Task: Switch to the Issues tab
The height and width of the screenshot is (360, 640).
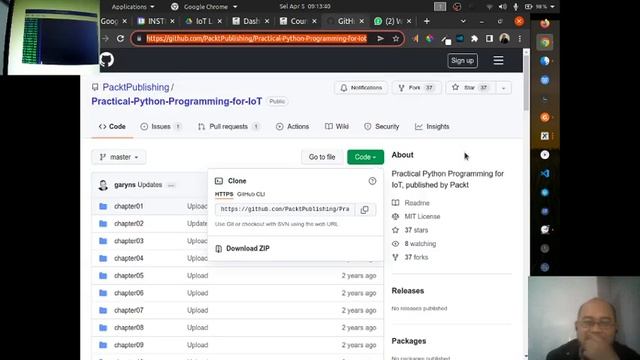Action: (x=160, y=127)
